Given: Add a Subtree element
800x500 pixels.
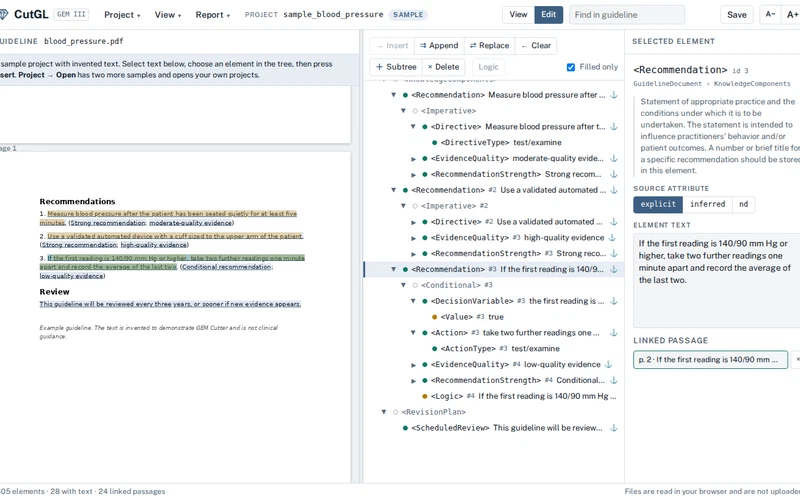Looking at the screenshot, I should pos(396,67).
